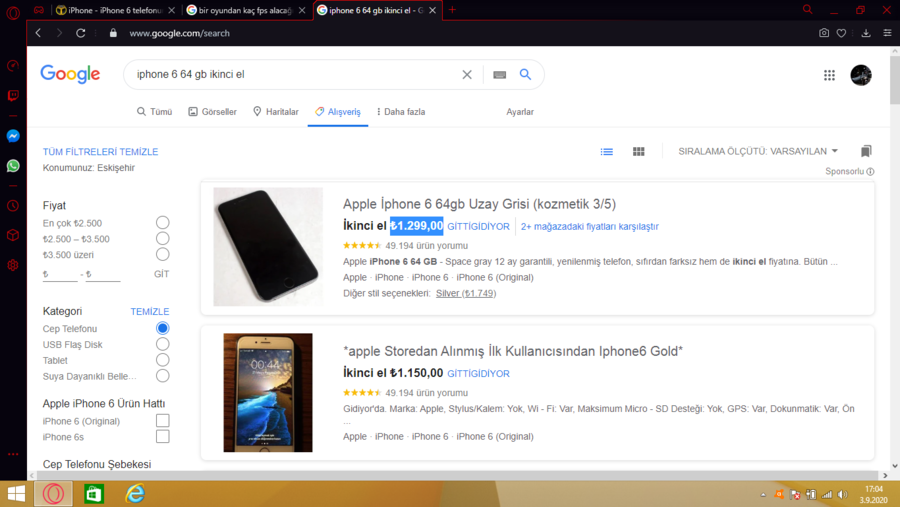
Task: Open Windows Start button
Action: pyautogui.click(x=16, y=494)
